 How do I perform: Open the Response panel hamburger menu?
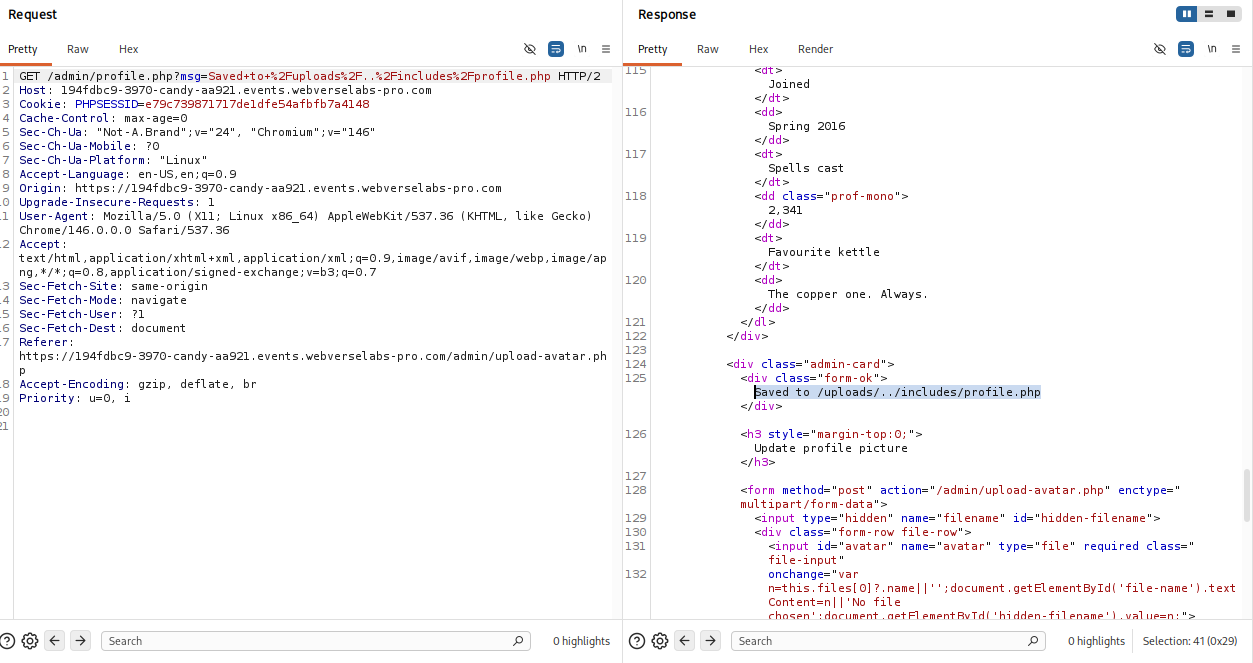1236,49
